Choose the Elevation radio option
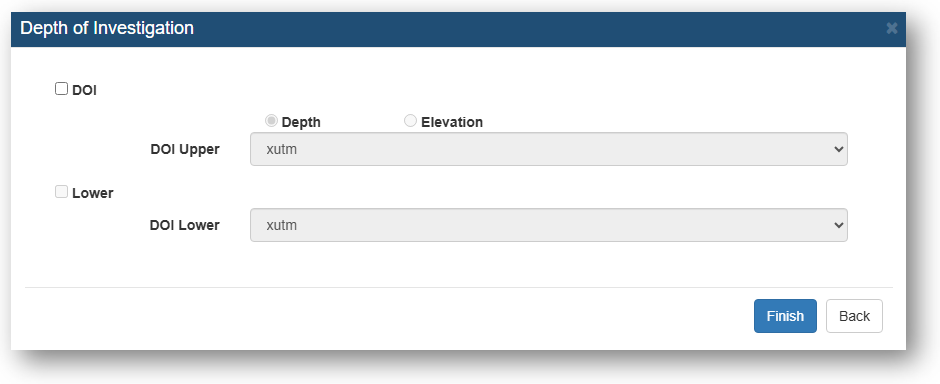940x384 pixels. [410, 121]
